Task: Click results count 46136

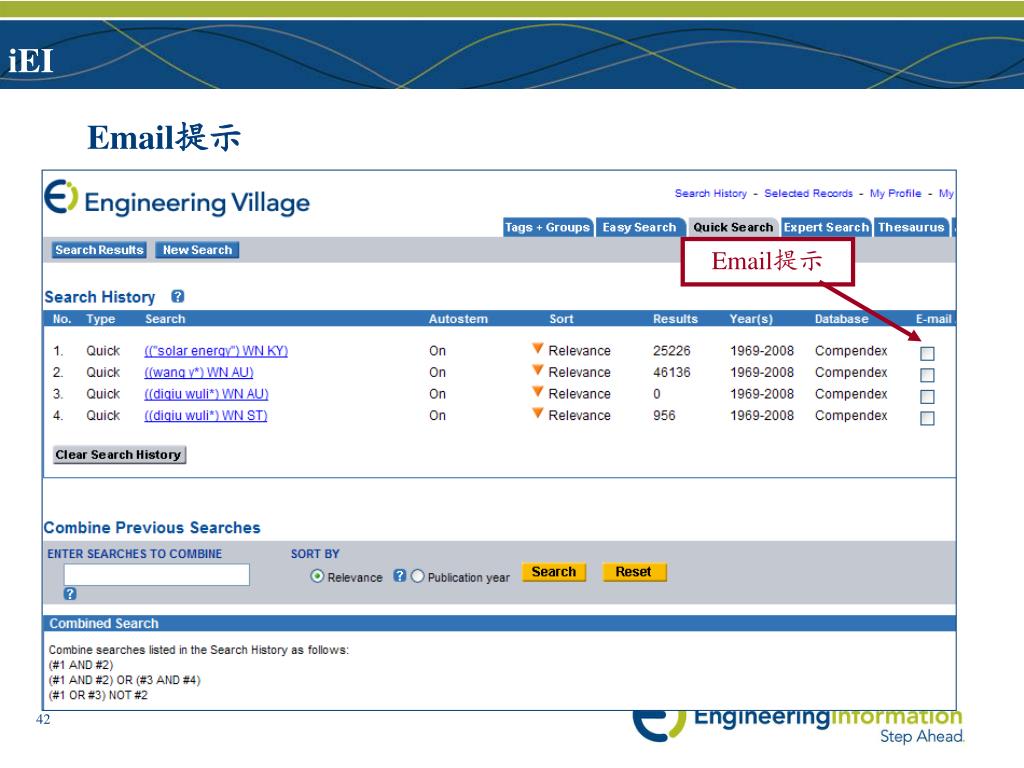Action: coord(671,372)
